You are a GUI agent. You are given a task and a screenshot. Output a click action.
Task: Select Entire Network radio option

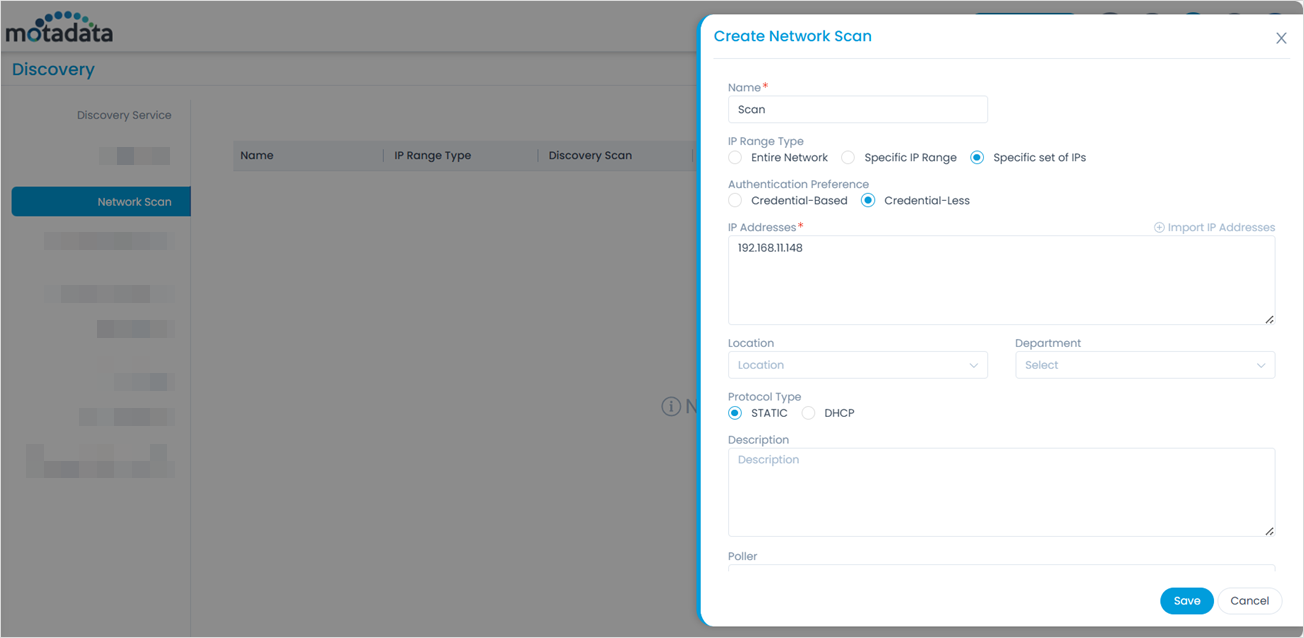735,158
